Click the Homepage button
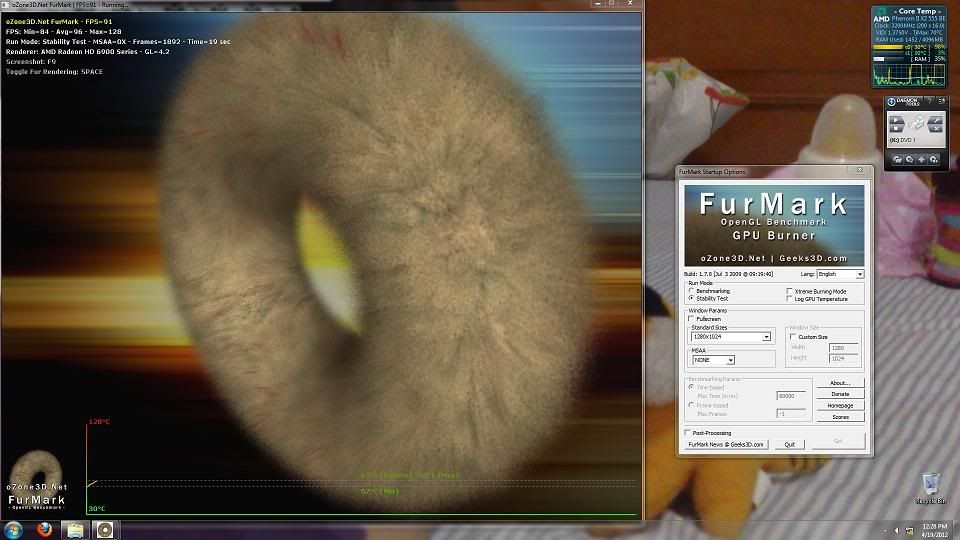The image size is (960, 540). (840, 405)
